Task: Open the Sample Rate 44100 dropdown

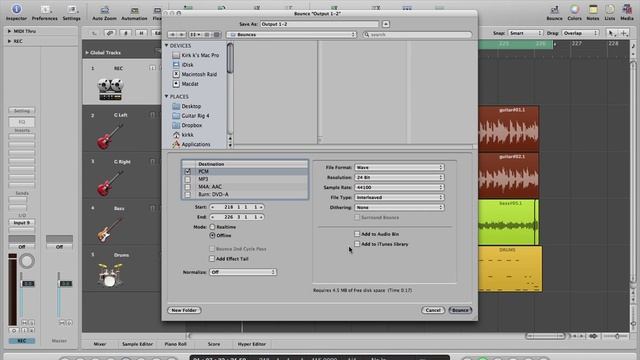Action: click(399, 187)
